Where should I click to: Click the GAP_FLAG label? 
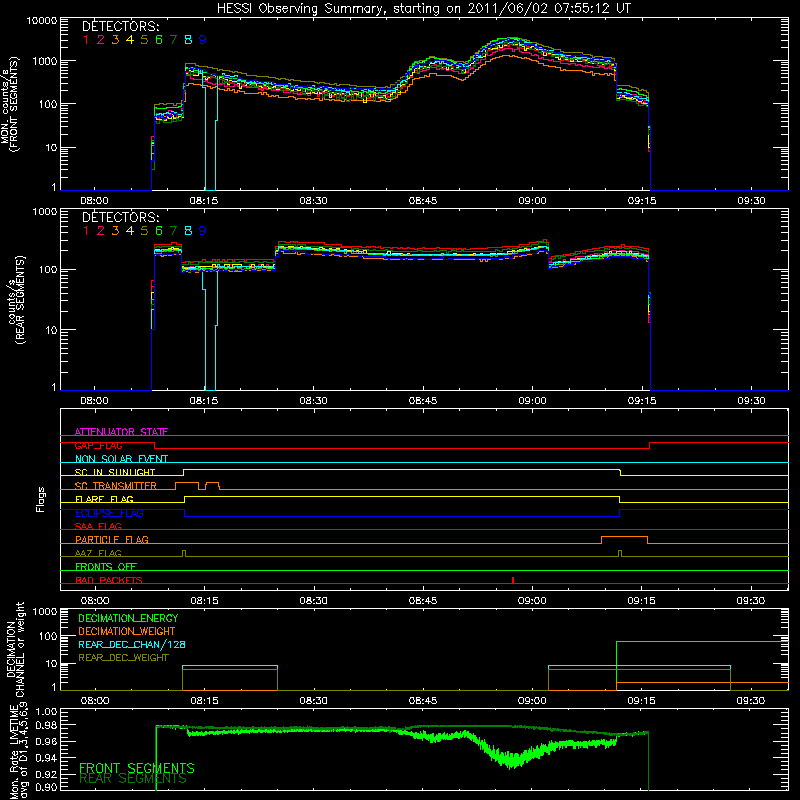click(x=98, y=445)
